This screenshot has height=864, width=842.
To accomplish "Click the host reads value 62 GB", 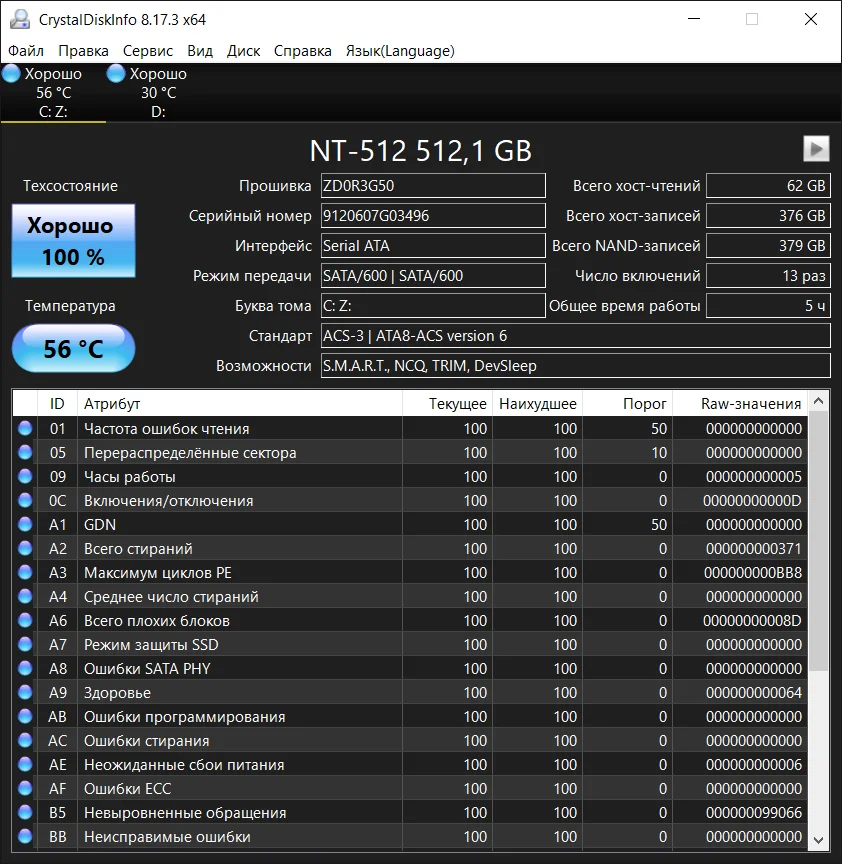I will tap(768, 186).
